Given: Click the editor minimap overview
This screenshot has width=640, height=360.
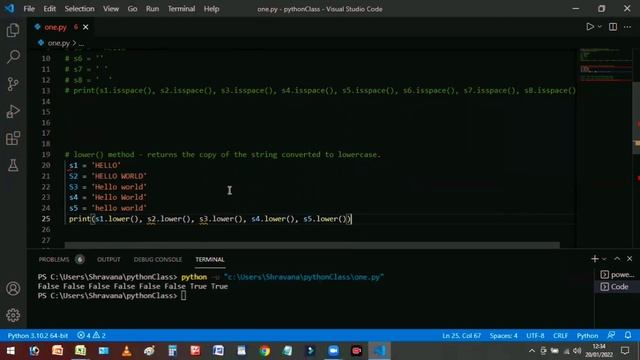Looking at the screenshot, I should [x=605, y=65].
